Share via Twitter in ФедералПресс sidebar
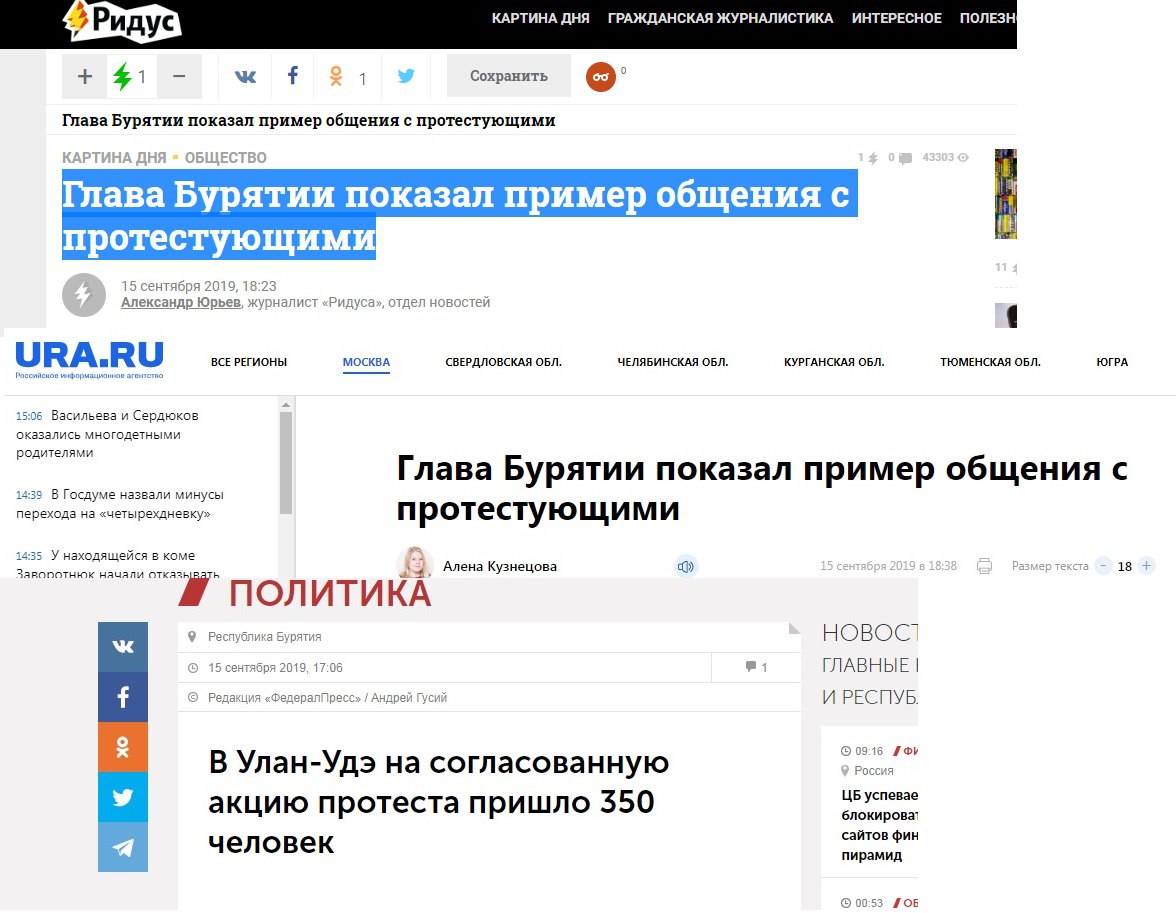The width and height of the screenshot is (1176, 913). pyautogui.click(x=122, y=797)
